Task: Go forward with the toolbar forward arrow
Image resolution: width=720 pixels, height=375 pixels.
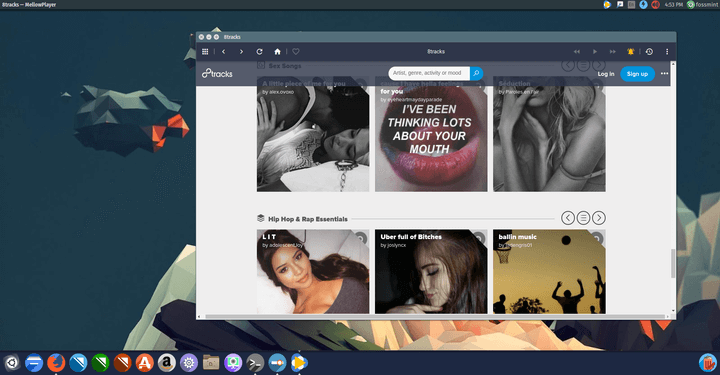Action: coord(241,52)
